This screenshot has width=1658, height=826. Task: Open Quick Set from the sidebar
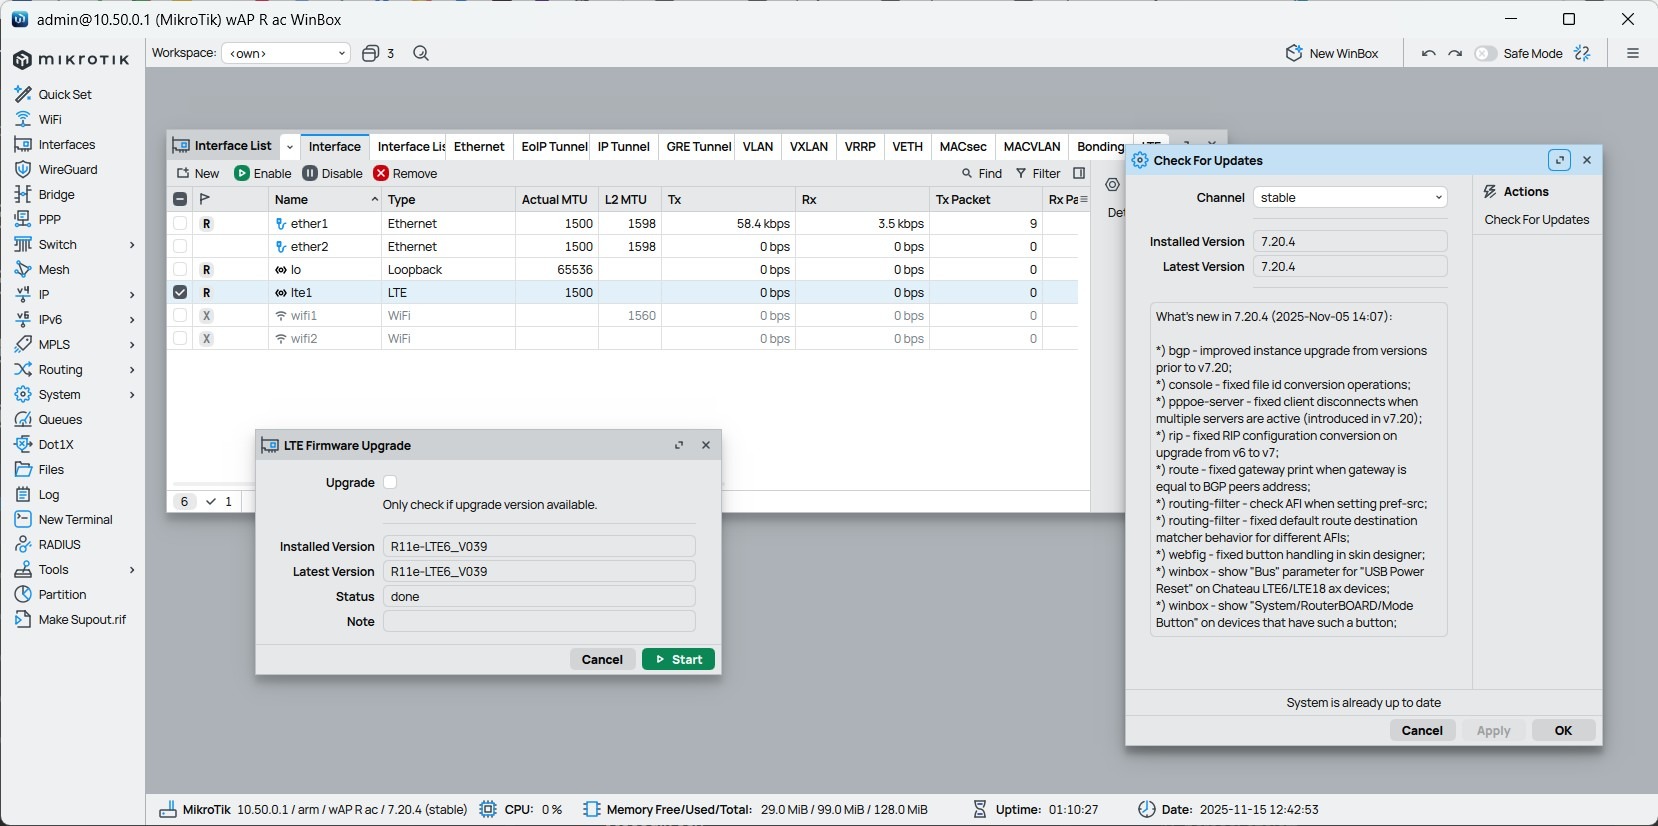click(65, 94)
